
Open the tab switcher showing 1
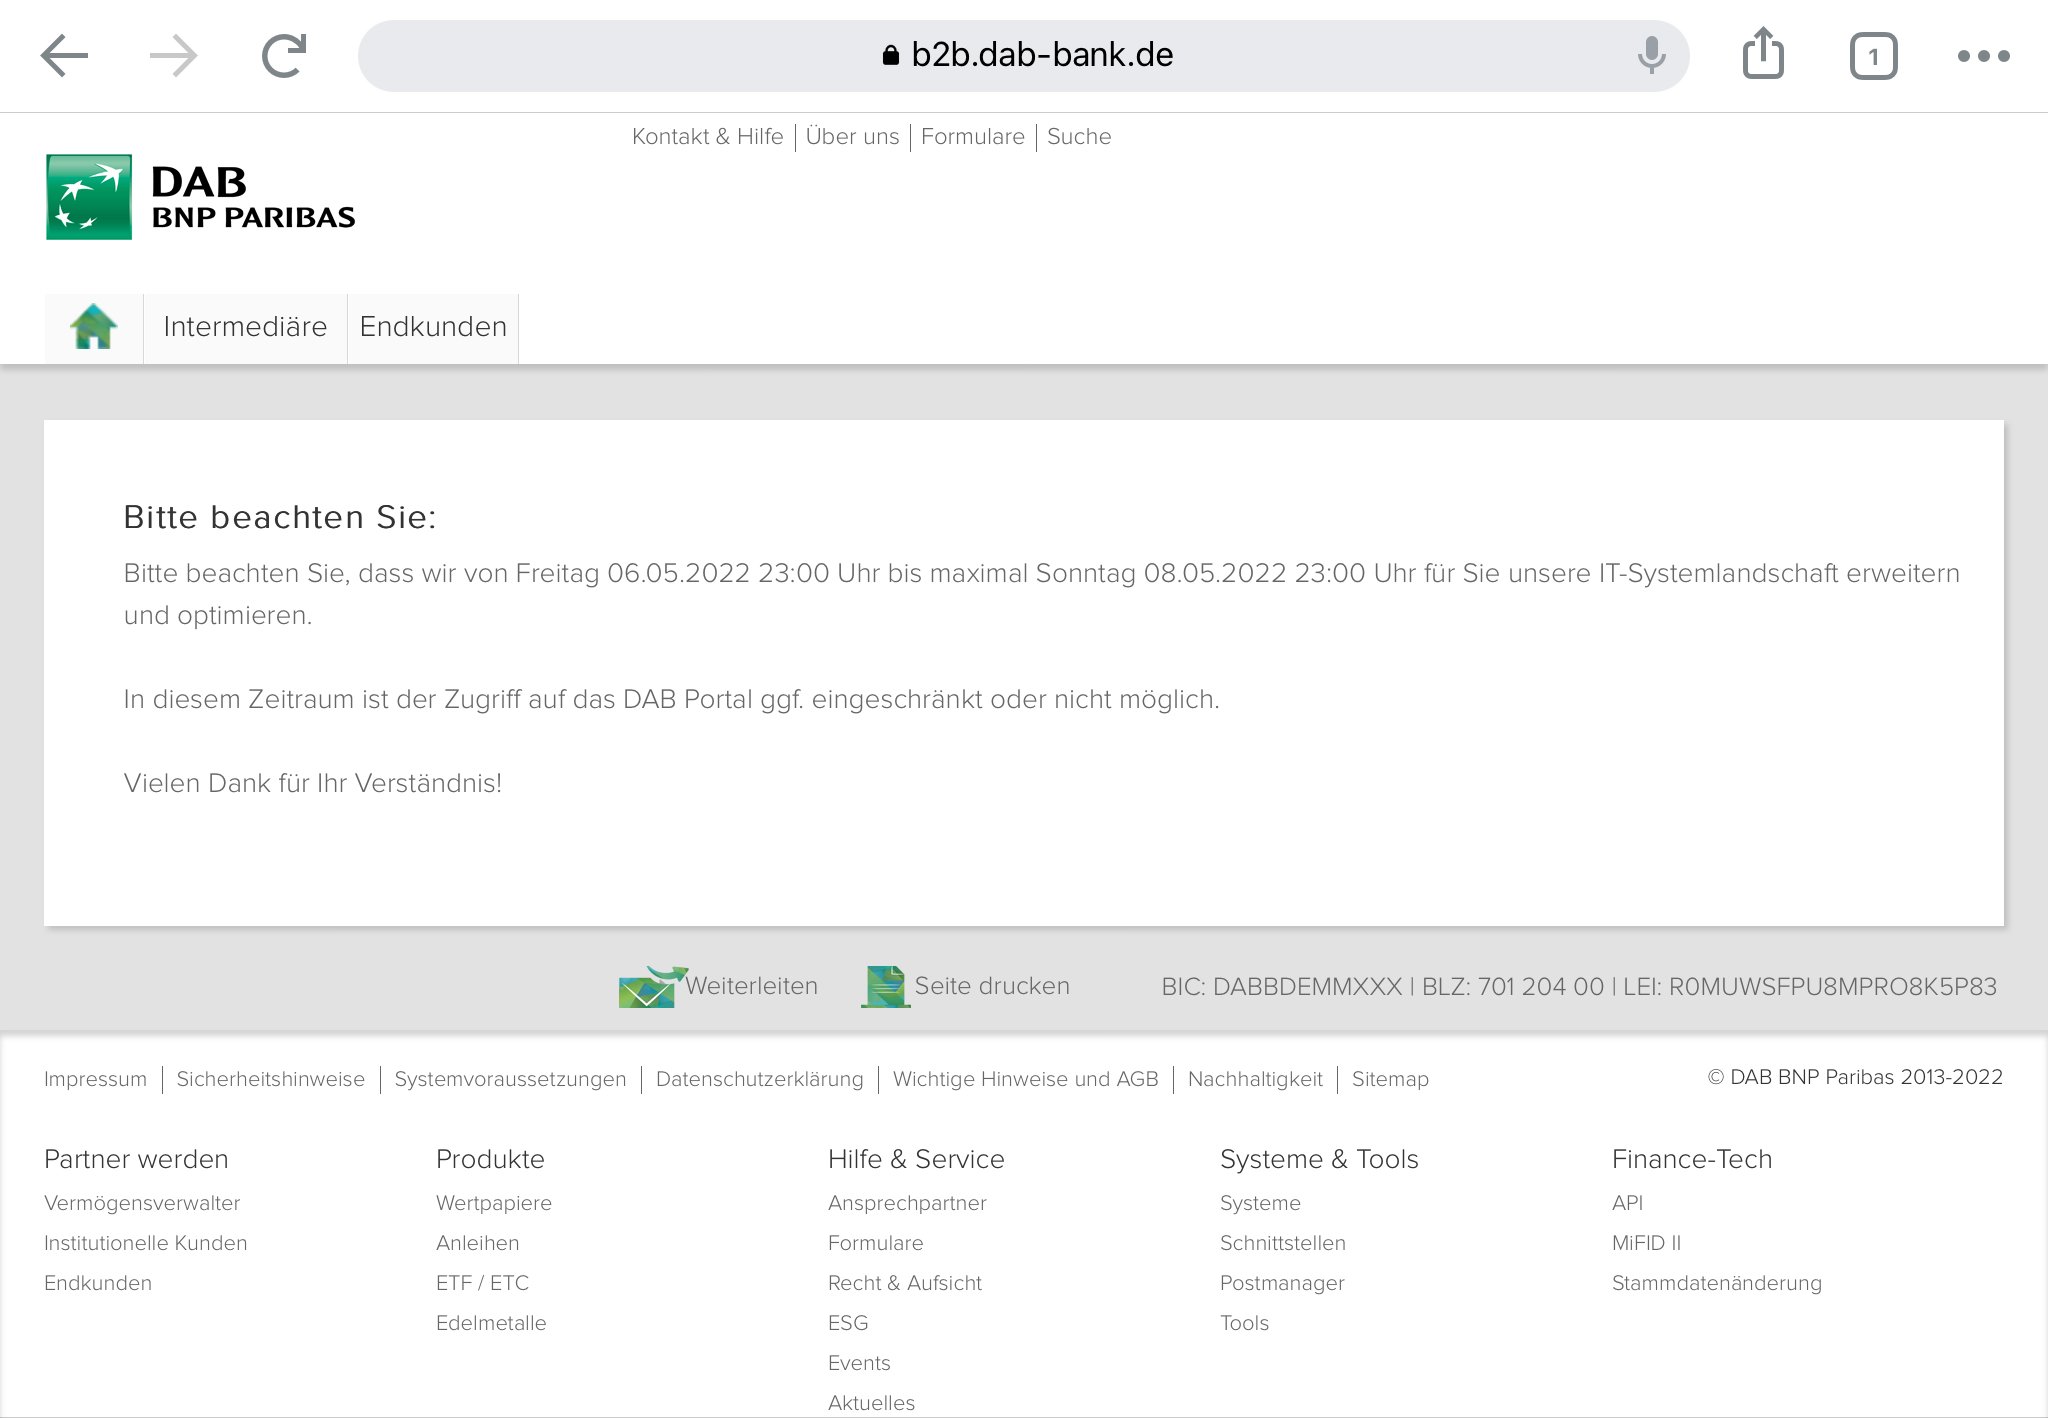[x=1873, y=56]
